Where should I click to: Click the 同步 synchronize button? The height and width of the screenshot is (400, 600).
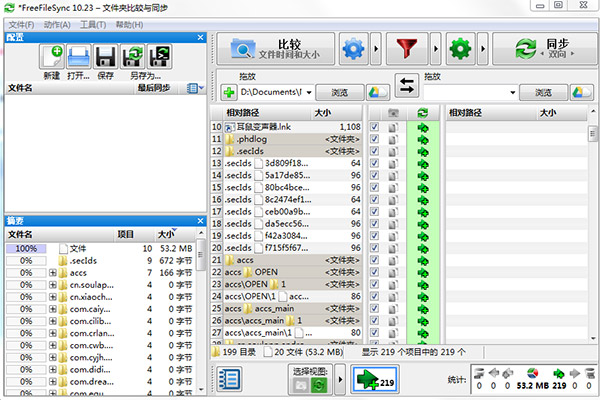tap(544, 48)
